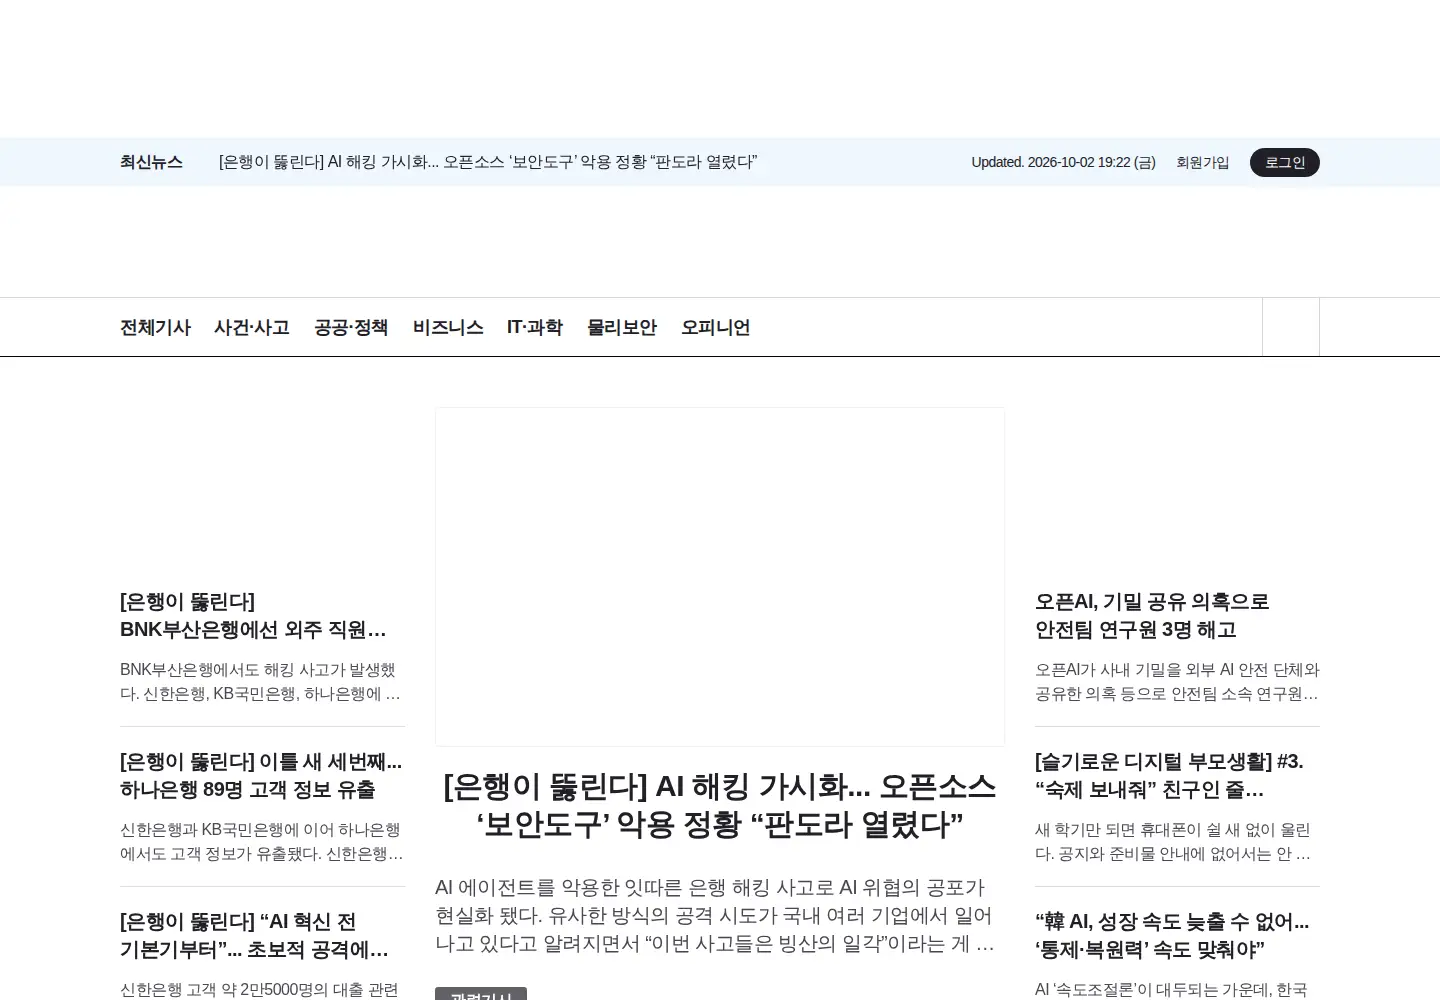The height and width of the screenshot is (1000, 1440).
Task: Go to the 사건·사고 section
Action: [252, 327]
